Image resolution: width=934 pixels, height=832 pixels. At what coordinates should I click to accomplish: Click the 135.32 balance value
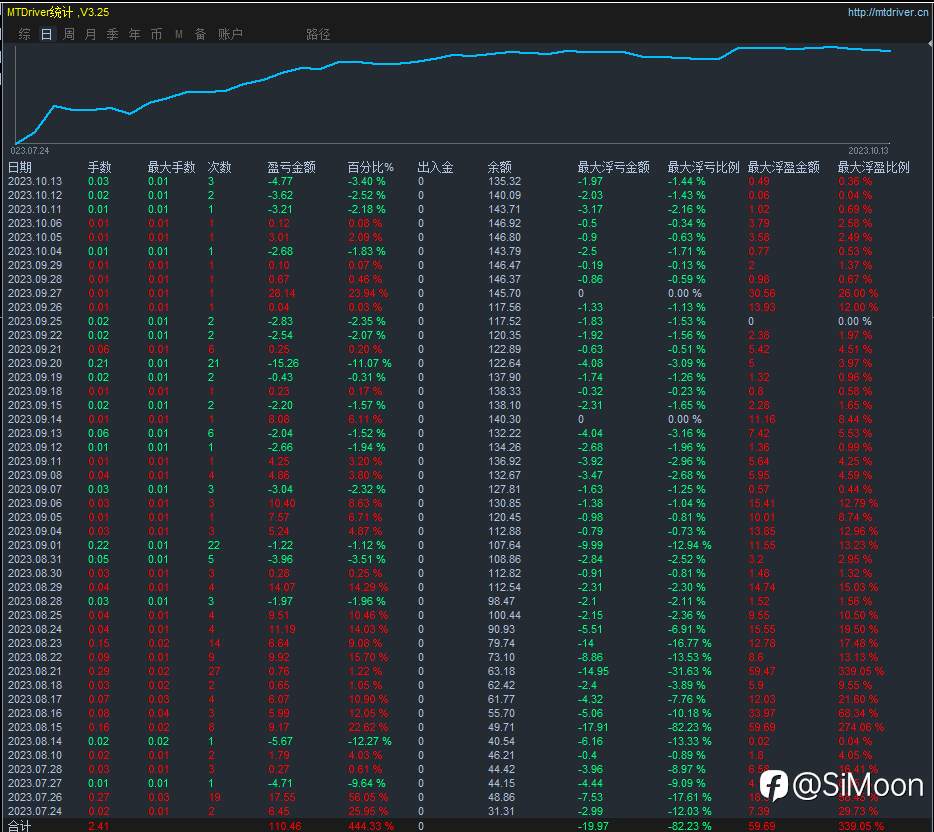click(x=504, y=181)
